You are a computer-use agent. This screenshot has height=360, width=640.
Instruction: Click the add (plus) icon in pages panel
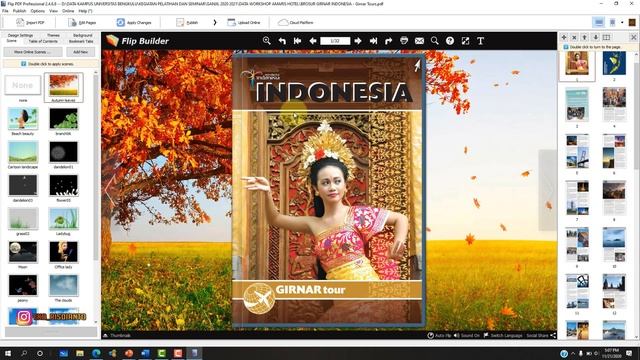(x=564, y=37)
